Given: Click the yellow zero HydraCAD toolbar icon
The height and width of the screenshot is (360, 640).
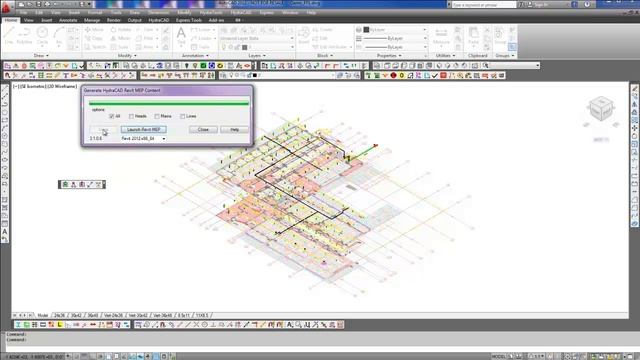Looking at the screenshot, I should tap(402, 76).
